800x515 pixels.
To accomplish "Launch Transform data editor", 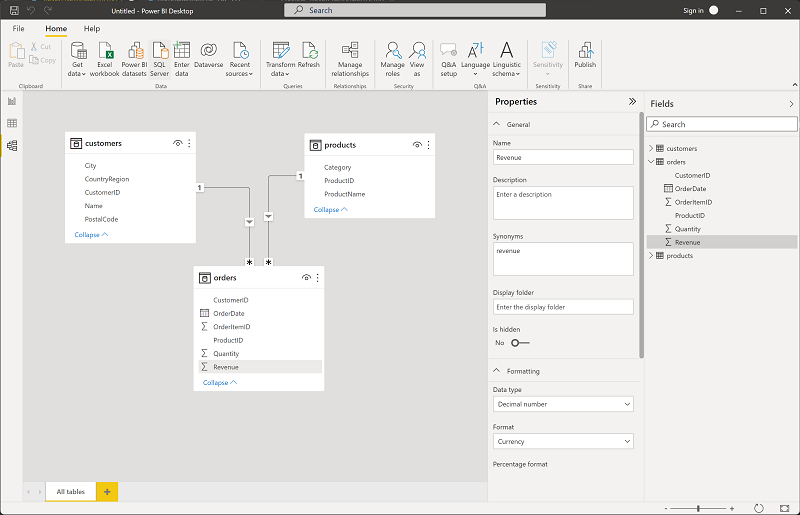I will click(280, 59).
